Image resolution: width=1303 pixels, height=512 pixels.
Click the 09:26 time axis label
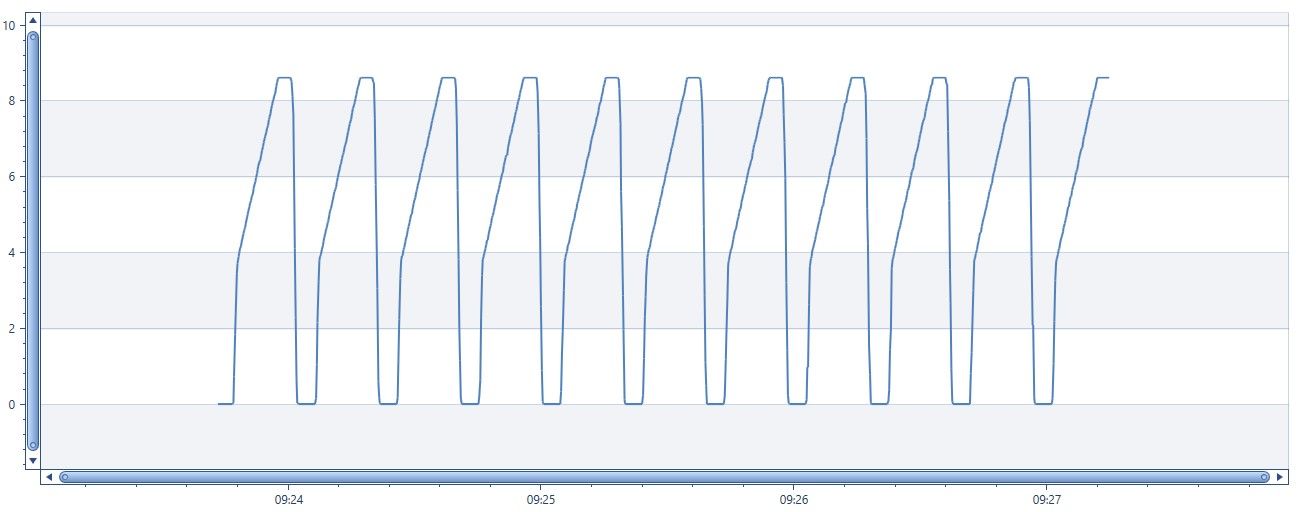click(793, 498)
